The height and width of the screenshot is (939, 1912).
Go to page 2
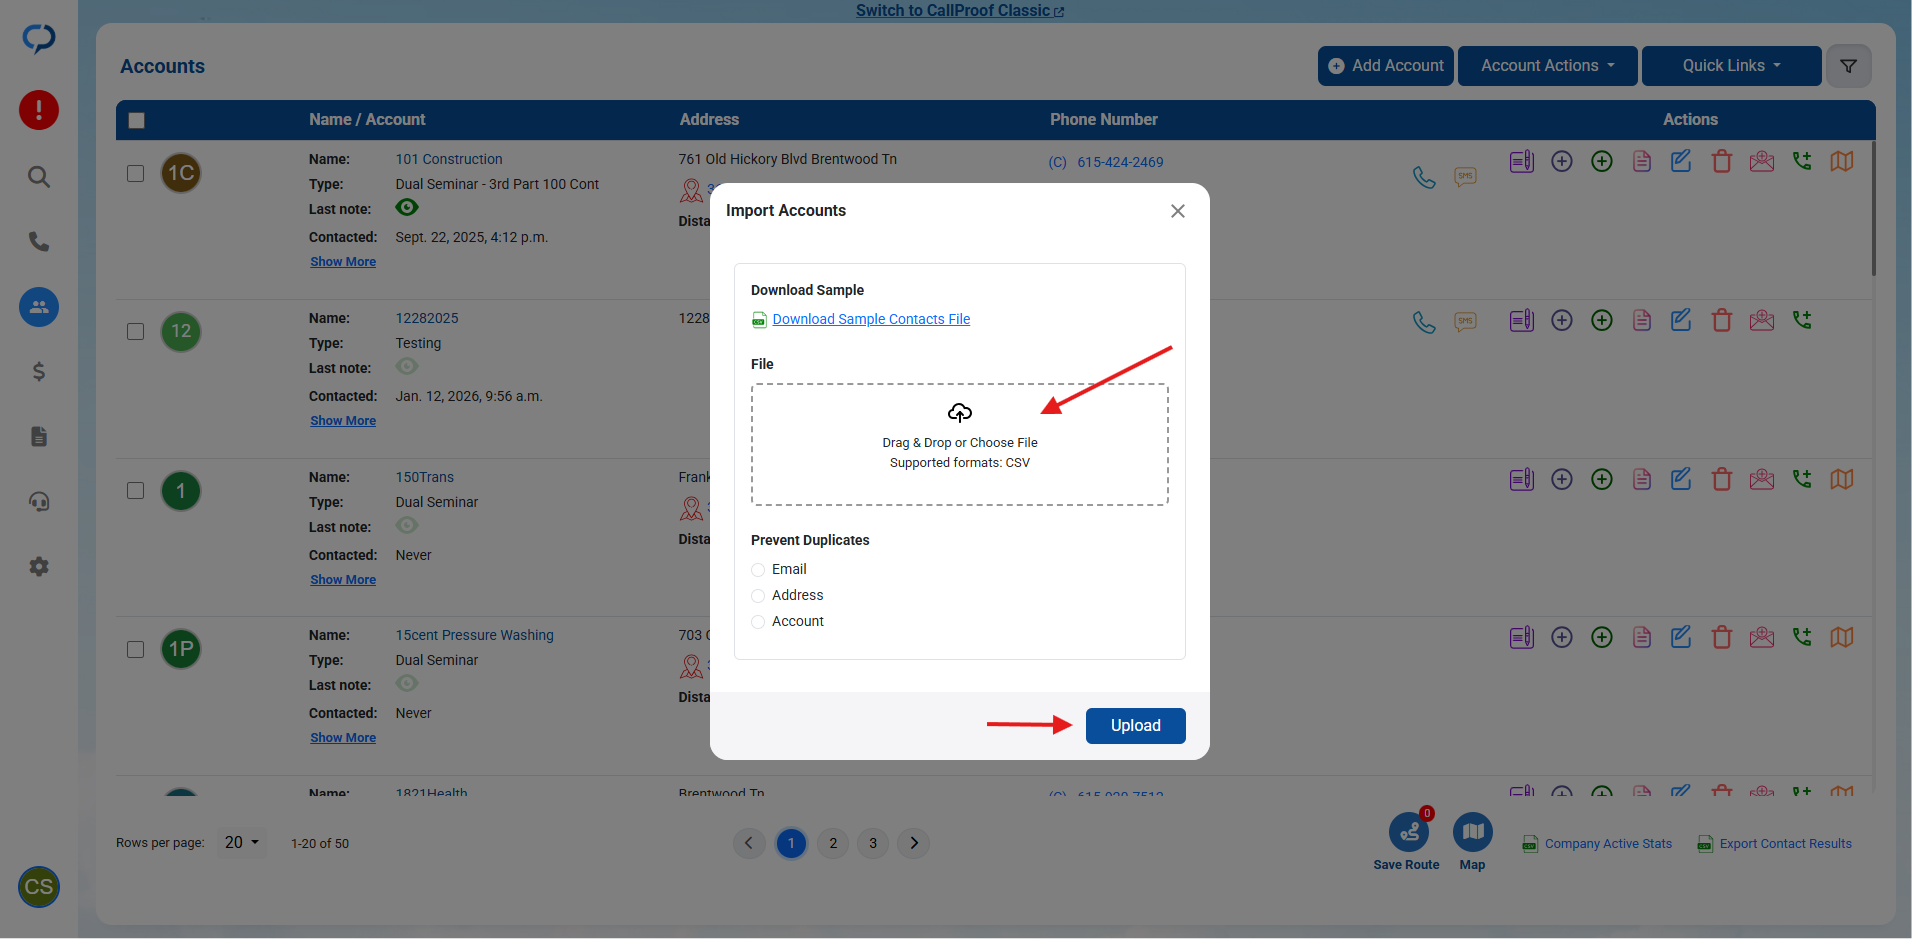point(833,843)
